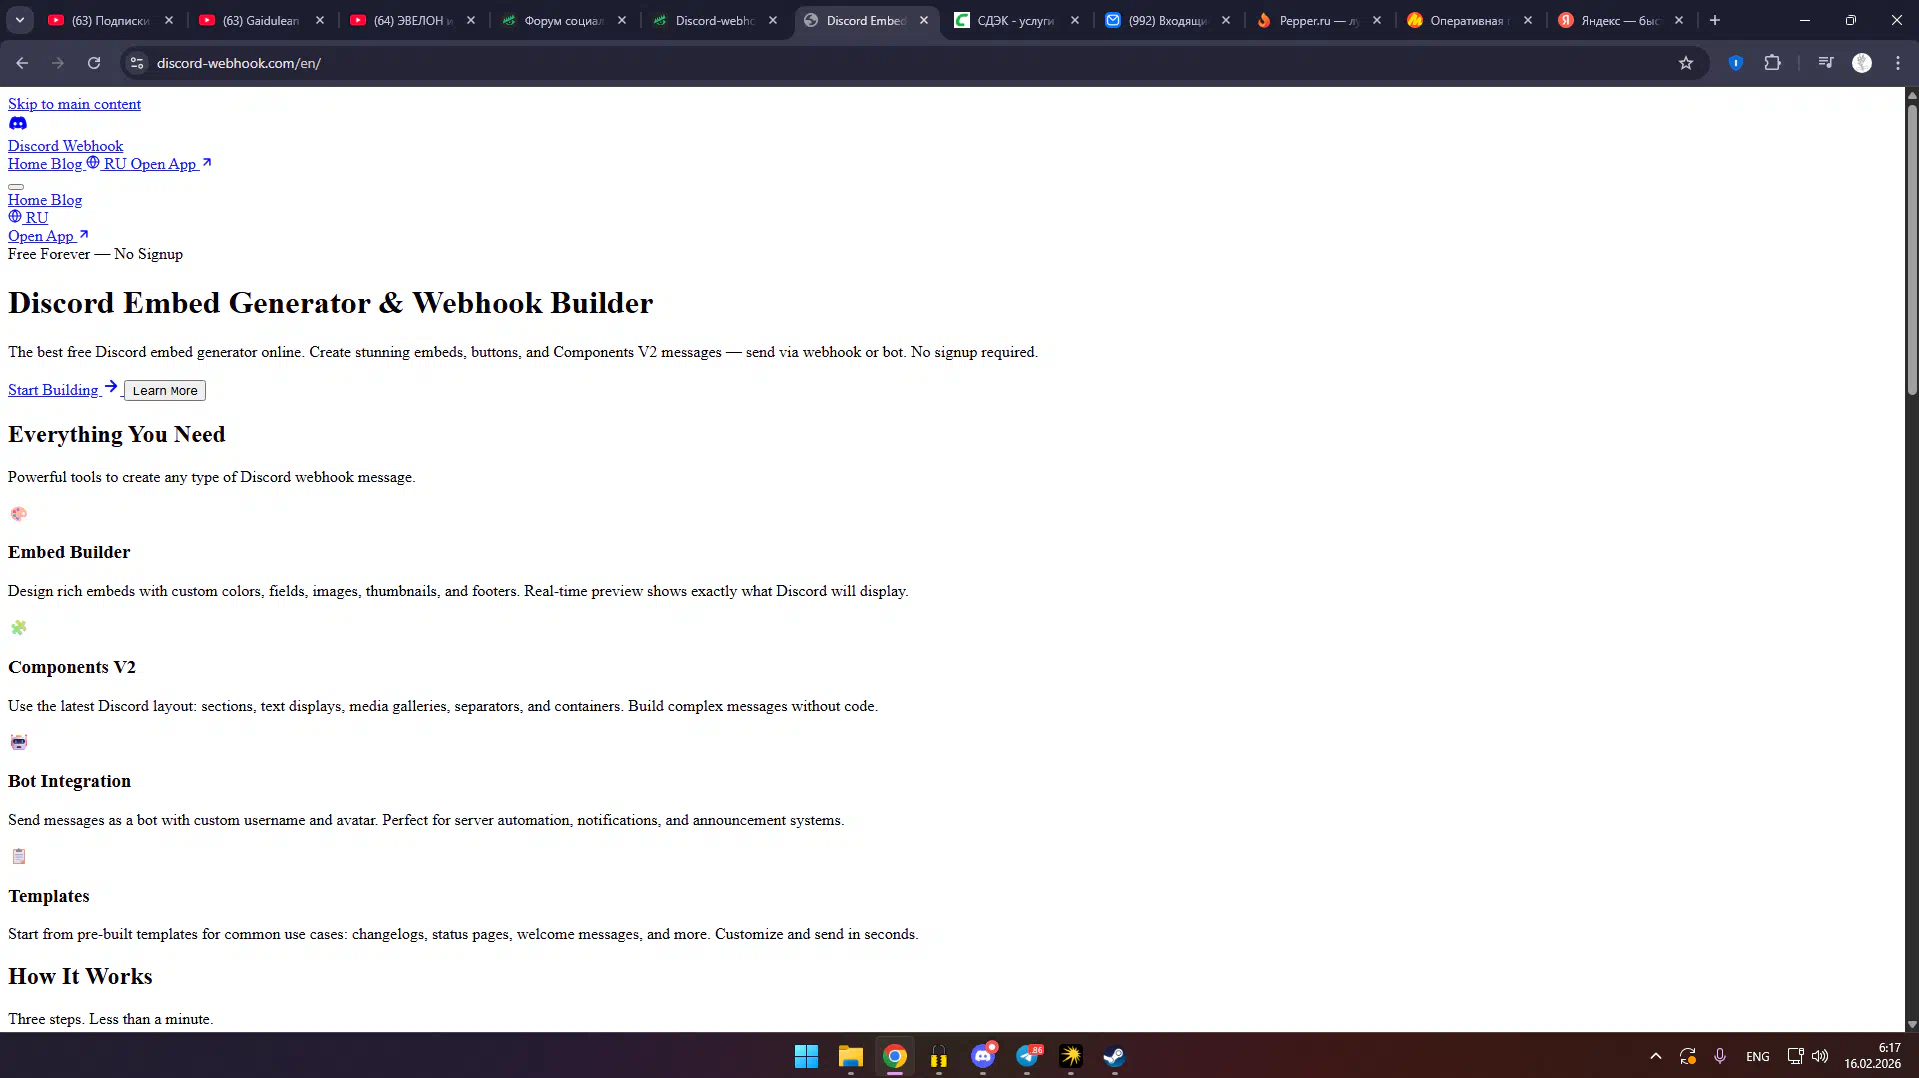The height and width of the screenshot is (1078, 1919).
Task: Show hidden system tray icons
Action: tap(1656, 1056)
